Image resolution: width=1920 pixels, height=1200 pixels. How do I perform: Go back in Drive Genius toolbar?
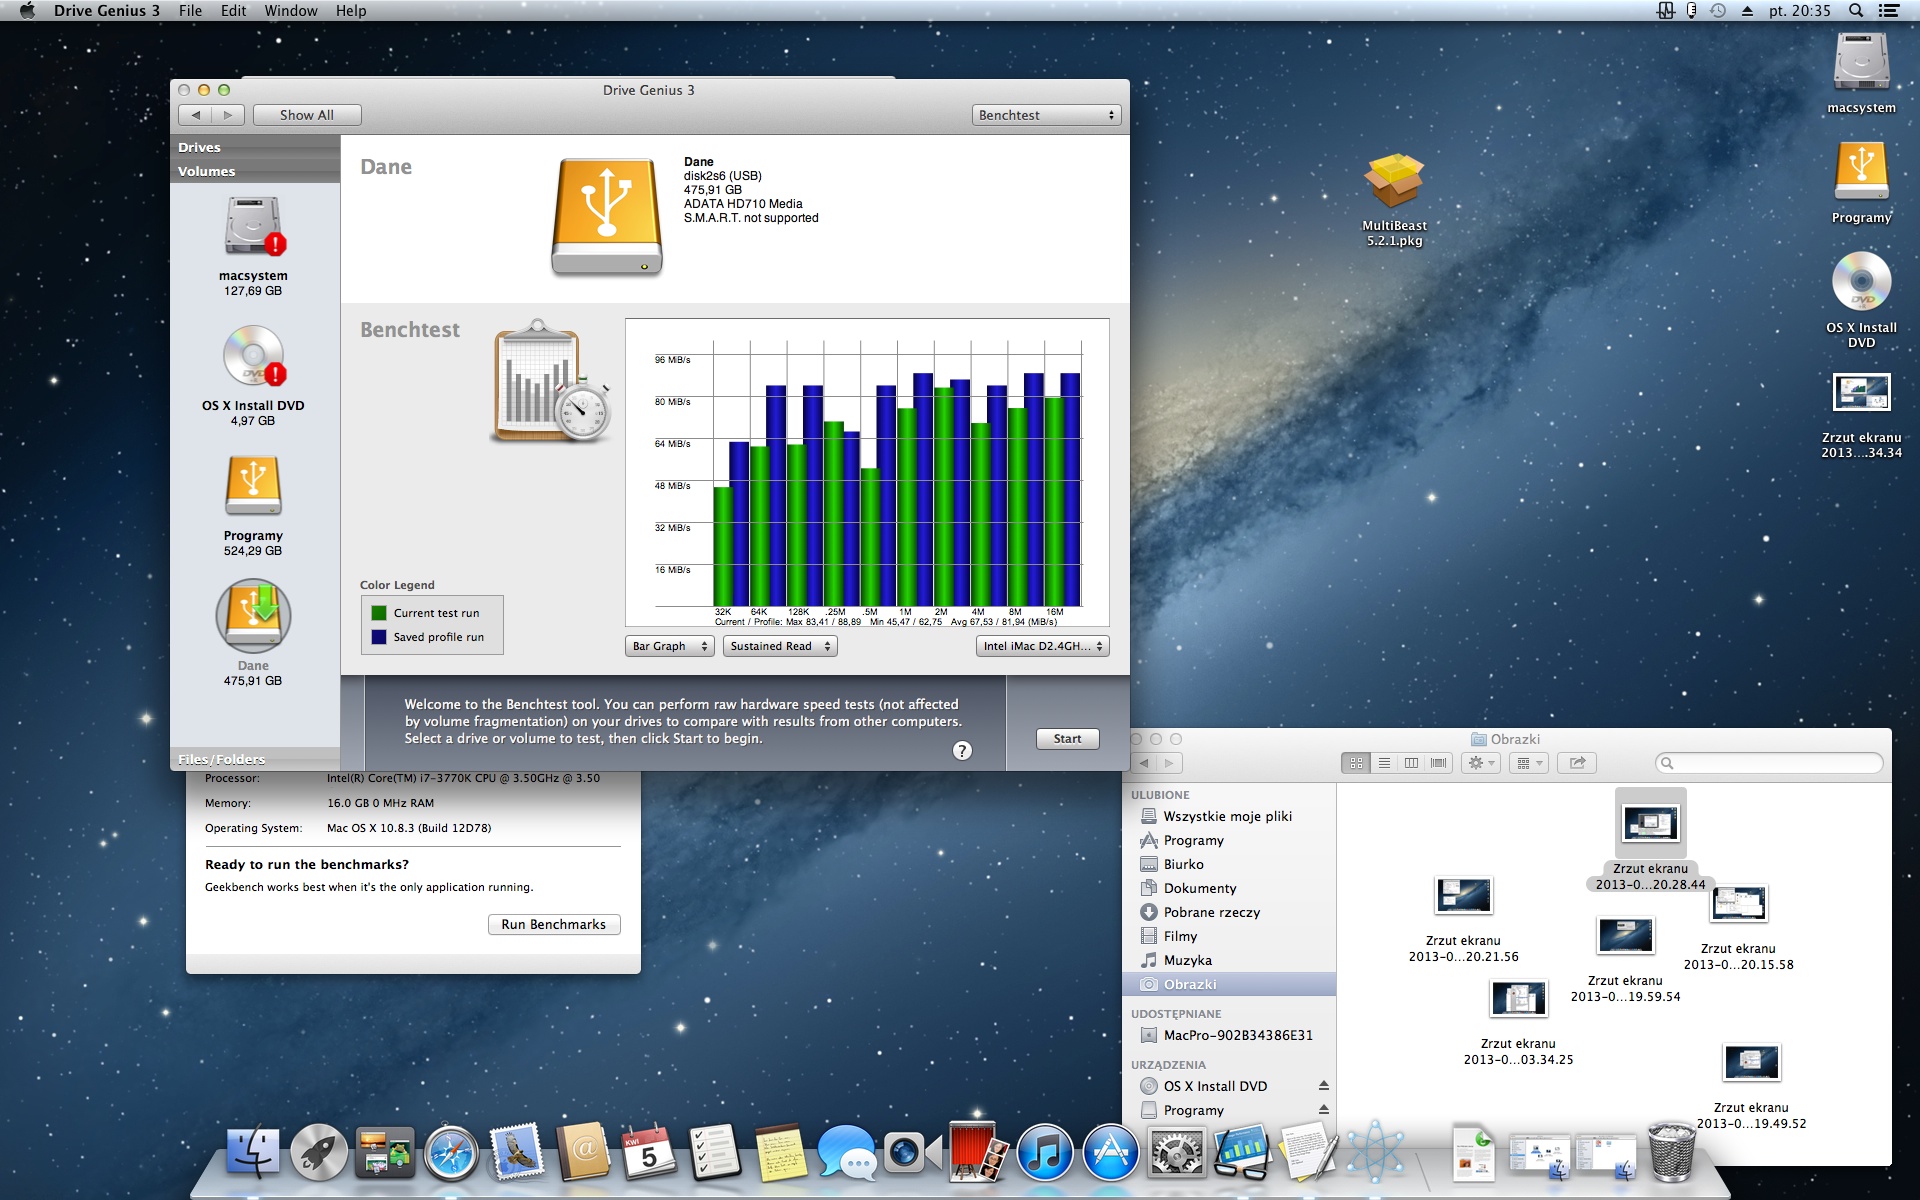[196, 115]
